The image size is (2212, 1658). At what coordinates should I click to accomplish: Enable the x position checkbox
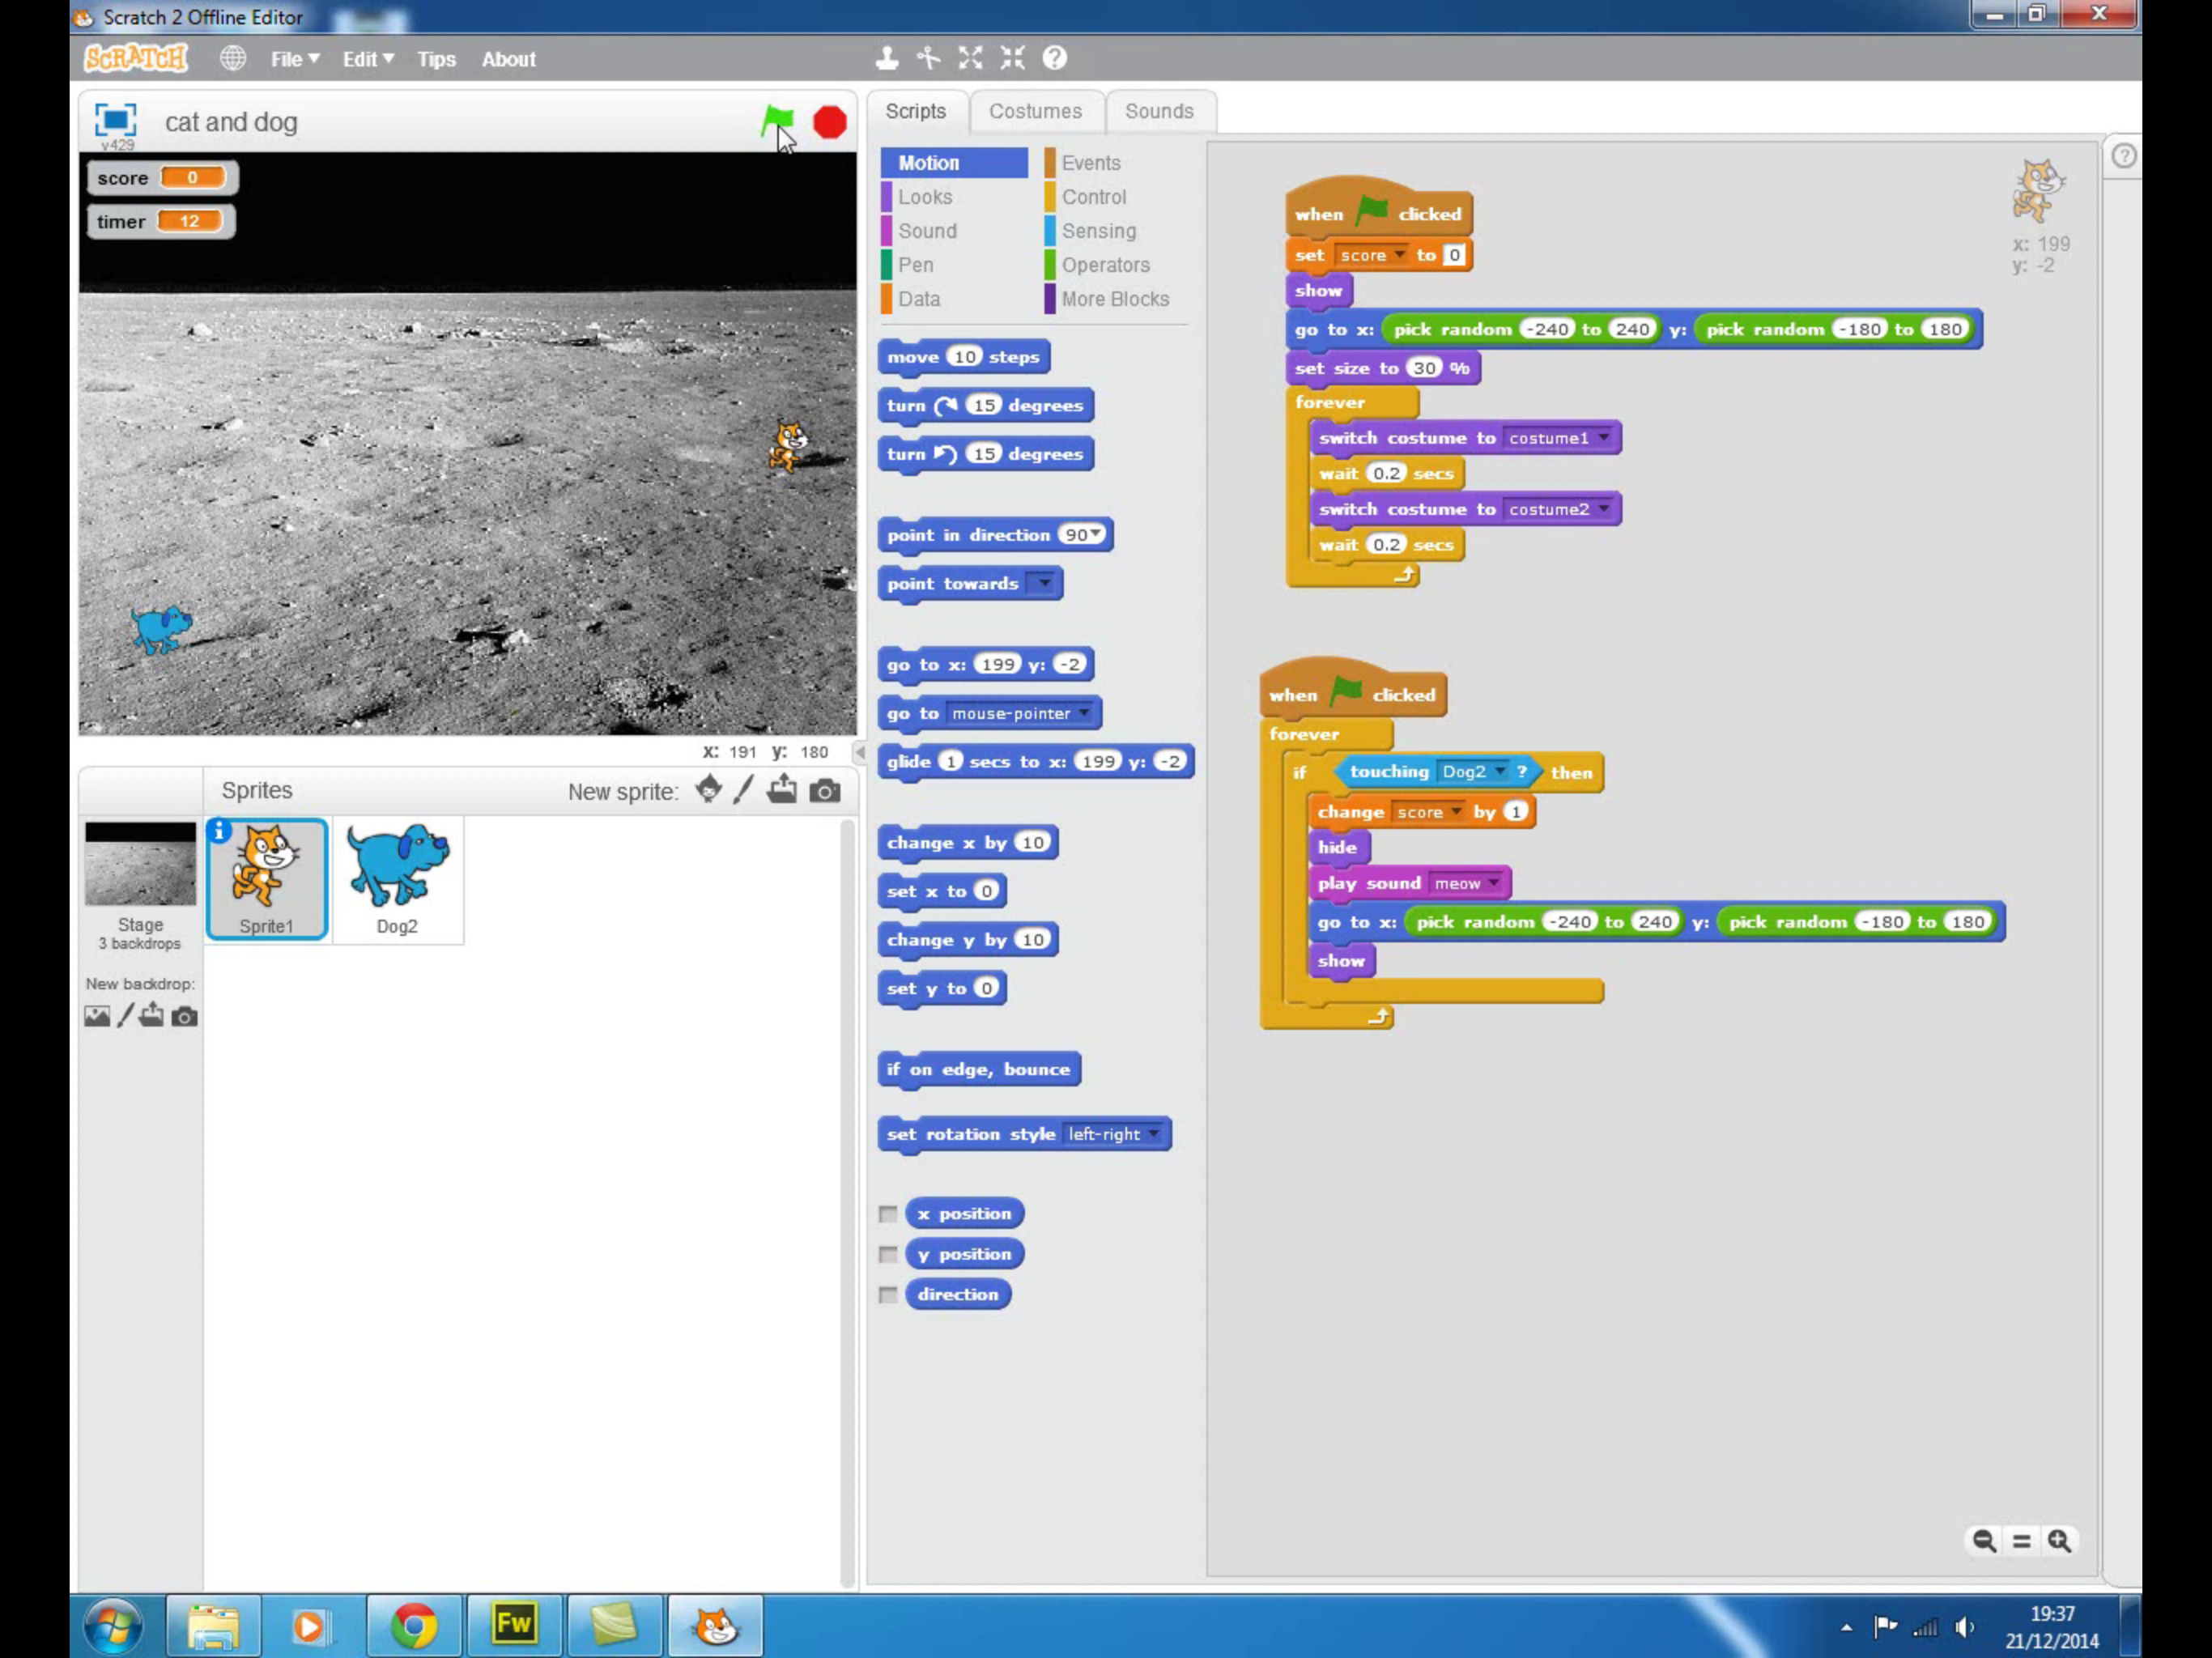click(x=888, y=1214)
